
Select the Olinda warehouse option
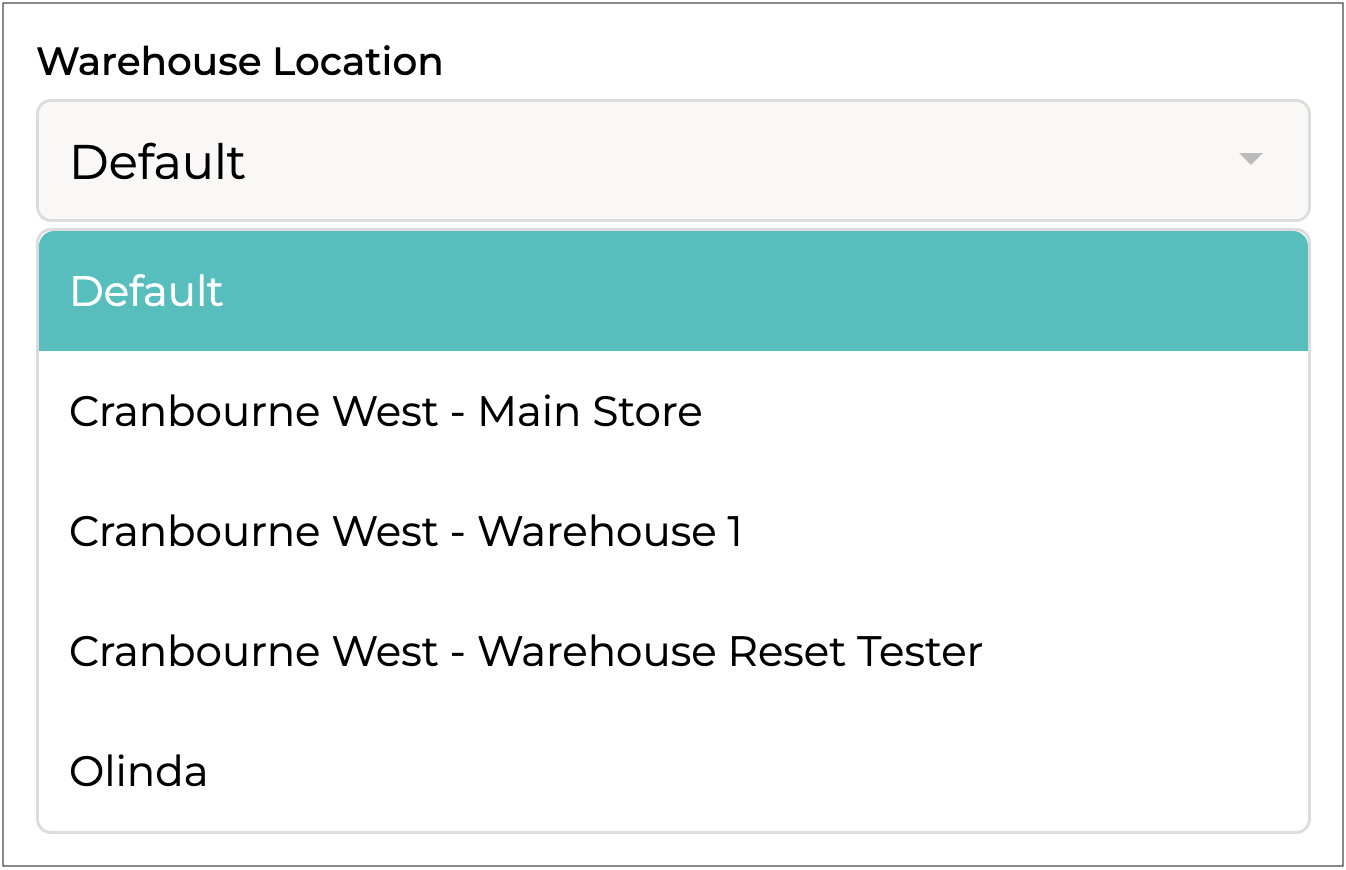pyautogui.click(x=139, y=772)
